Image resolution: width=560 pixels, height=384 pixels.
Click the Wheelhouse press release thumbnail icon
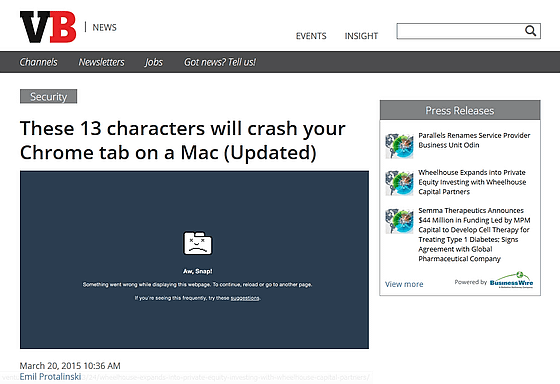click(x=399, y=183)
